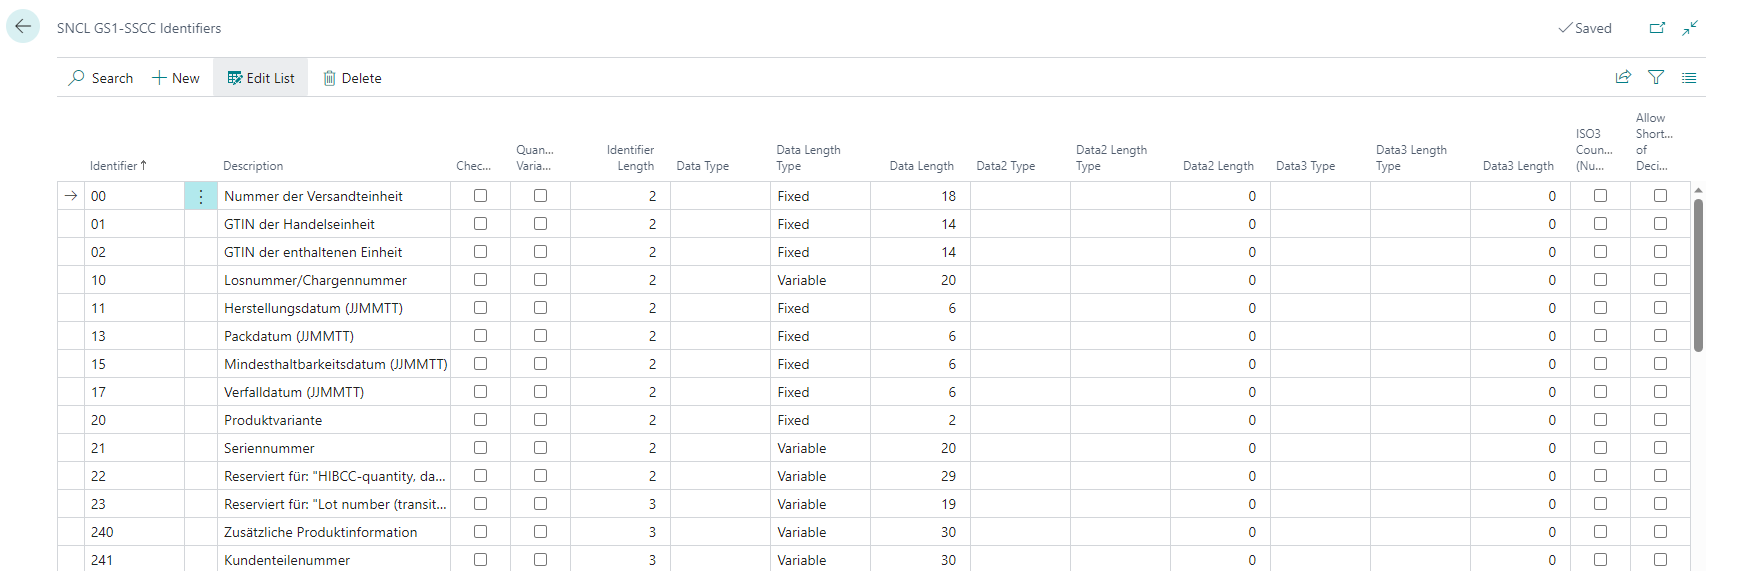The width and height of the screenshot is (1743, 571).
Task: Open the Search function
Action: tap(100, 78)
